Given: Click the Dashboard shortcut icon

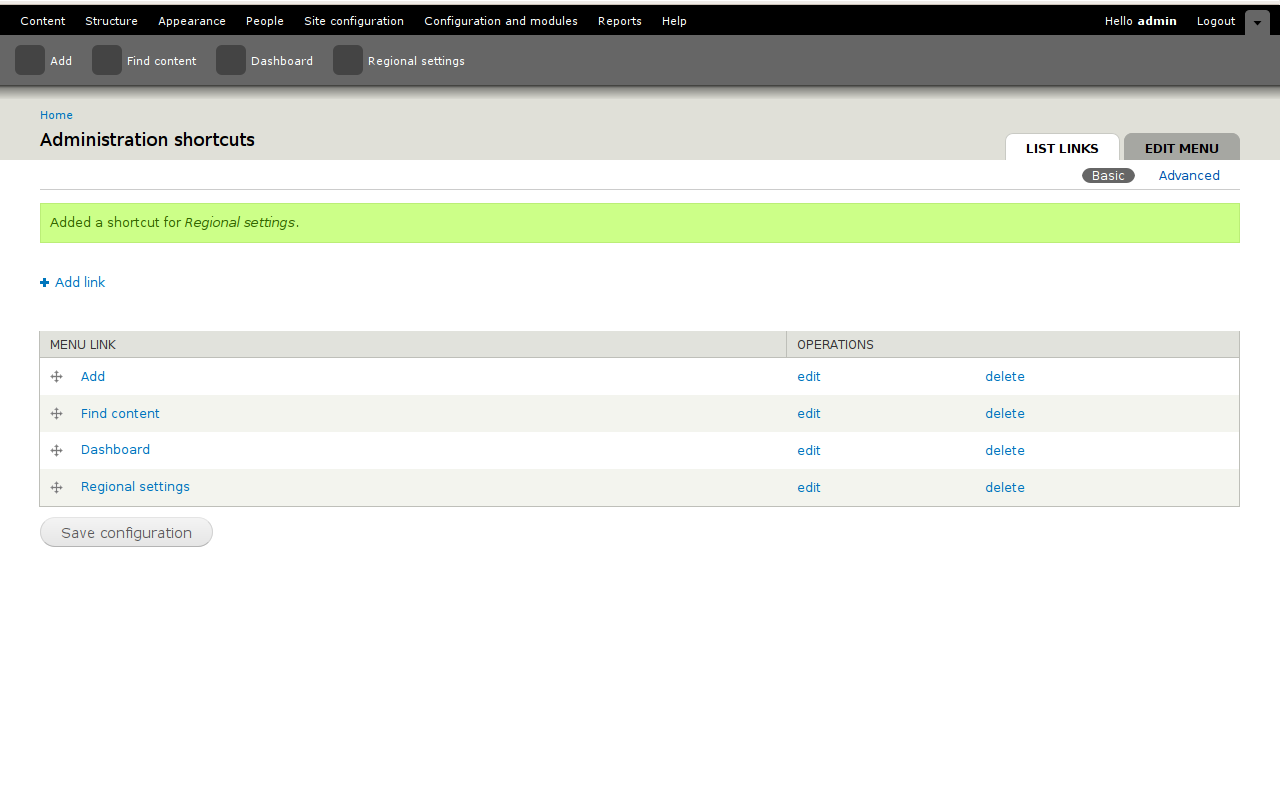Looking at the screenshot, I should [231, 61].
